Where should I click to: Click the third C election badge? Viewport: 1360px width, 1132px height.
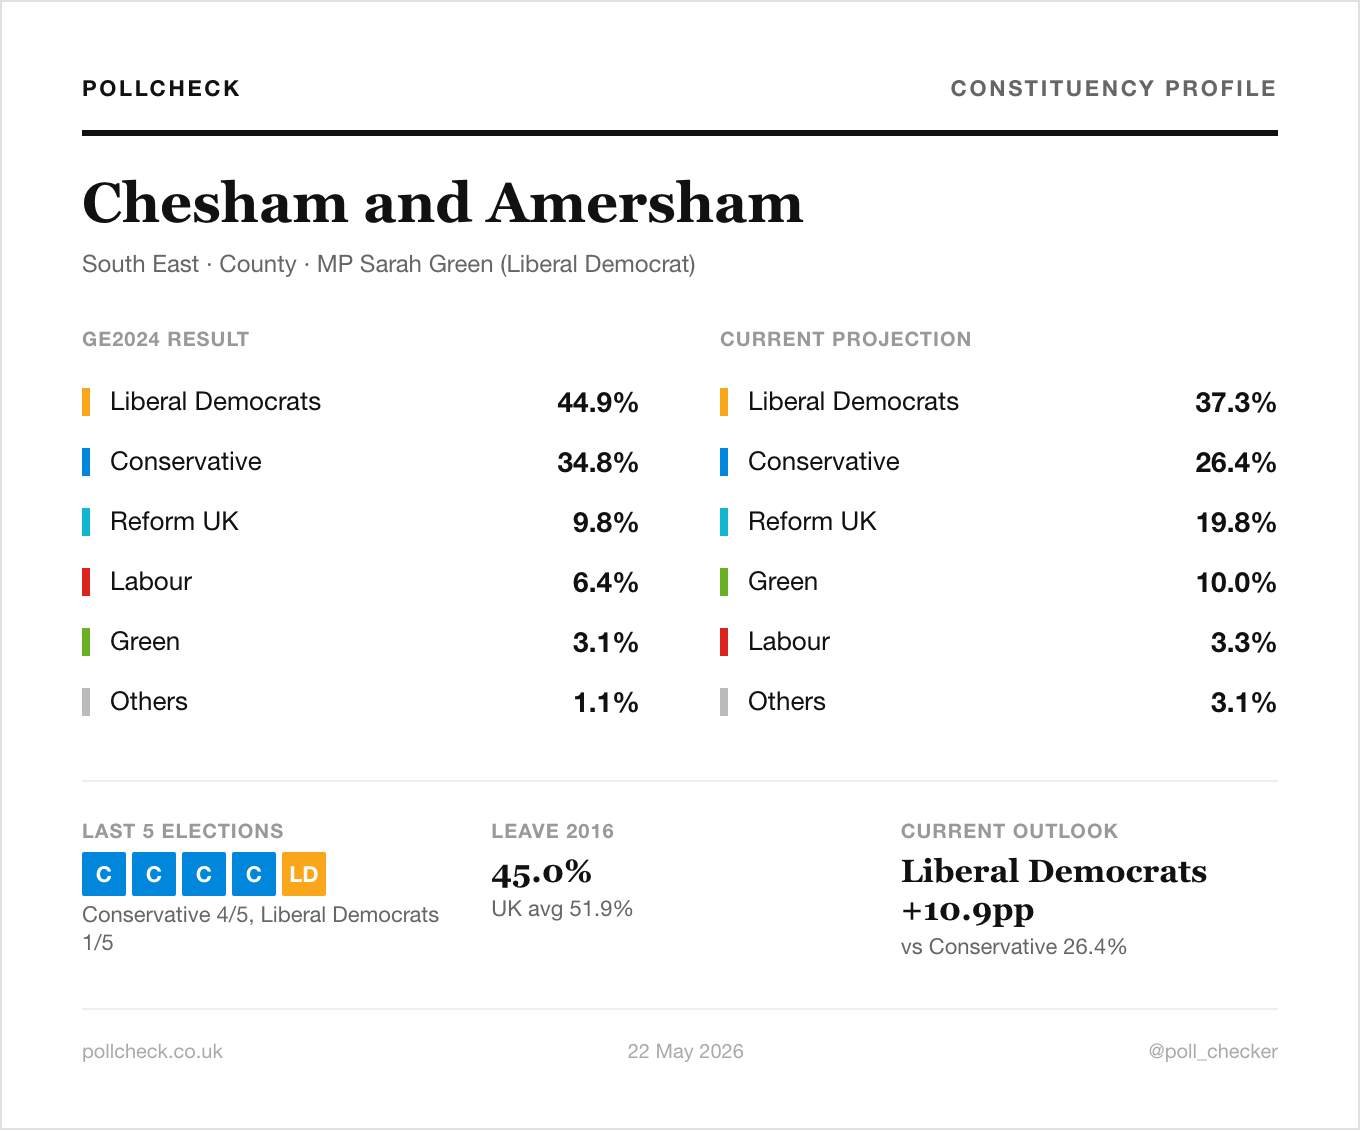[204, 874]
